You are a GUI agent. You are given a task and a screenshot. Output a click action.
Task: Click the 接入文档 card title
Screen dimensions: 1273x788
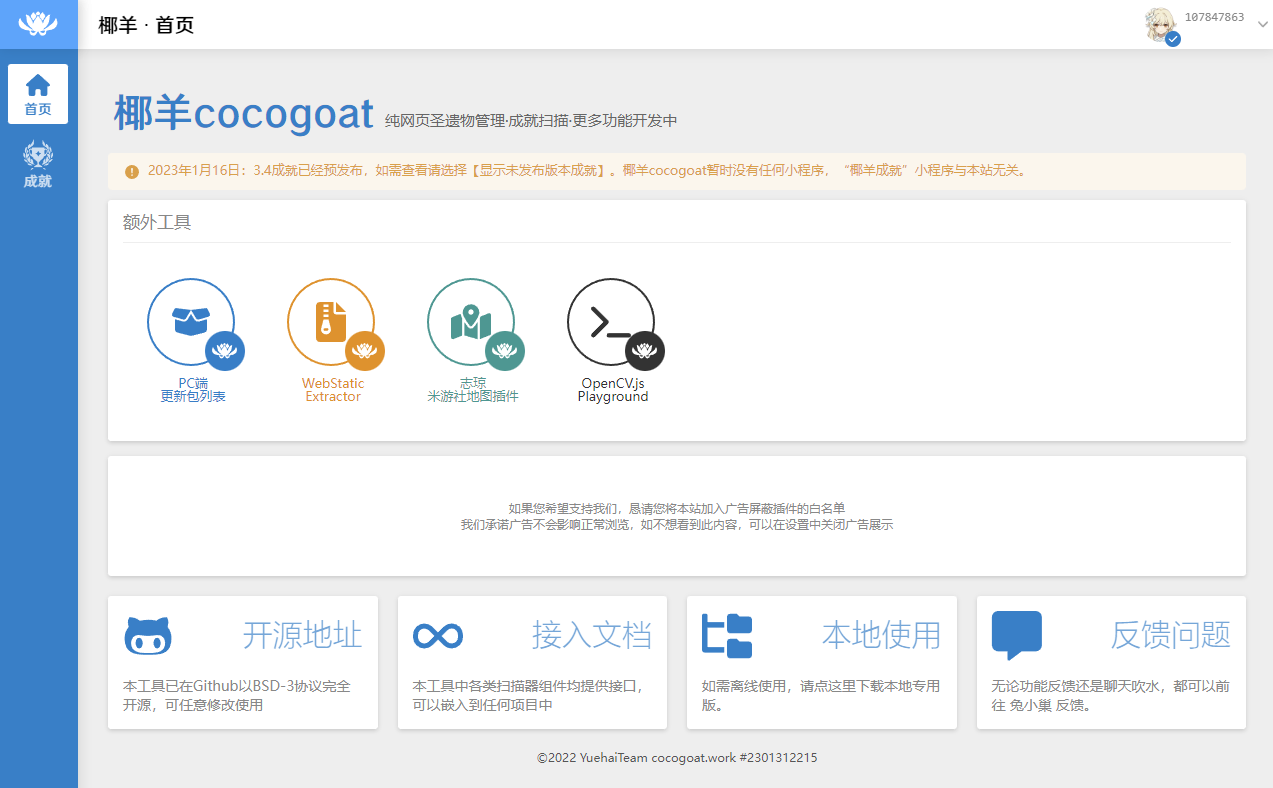coord(591,635)
